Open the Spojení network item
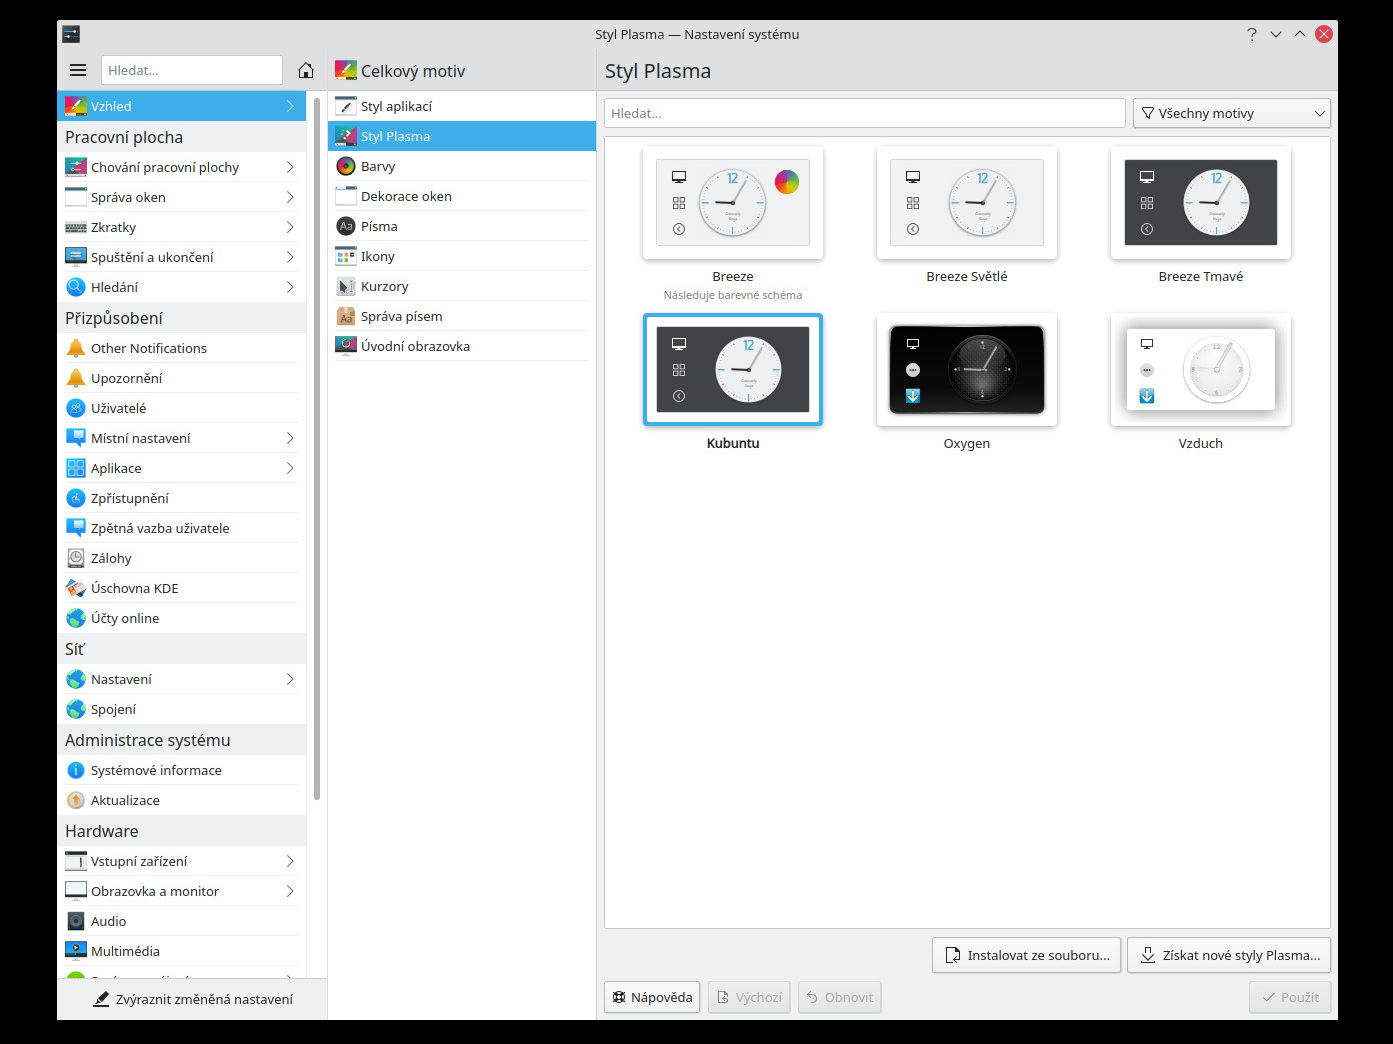Image resolution: width=1393 pixels, height=1044 pixels. tap(182, 709)
